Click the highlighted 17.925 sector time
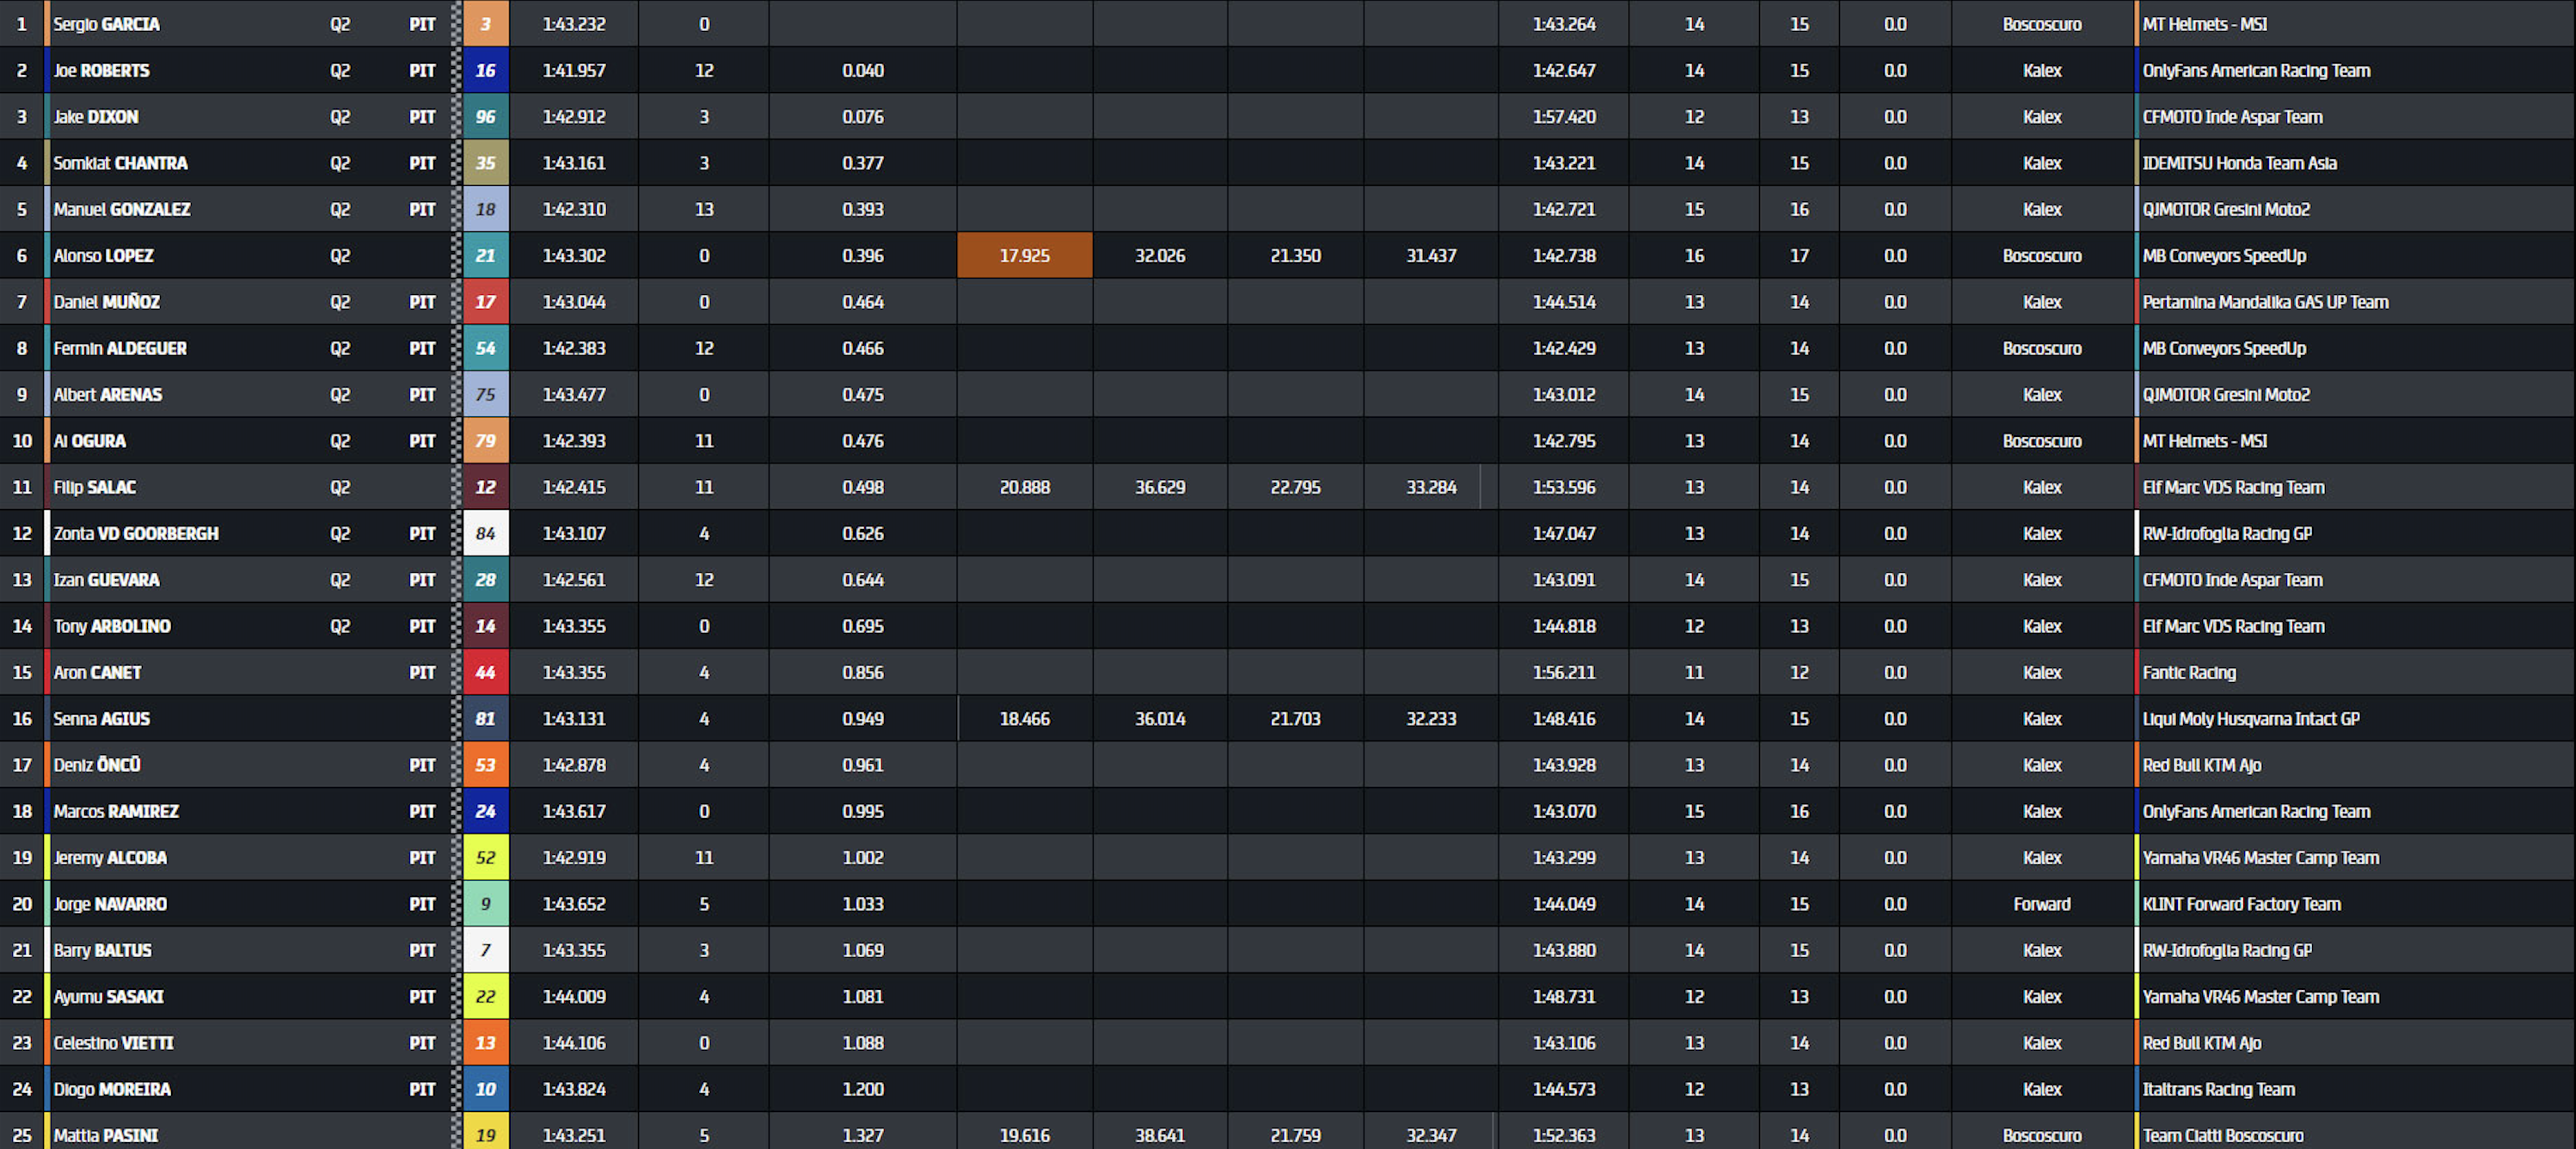Screen dimensions: 2576x1149 [x=1024, y=255]
